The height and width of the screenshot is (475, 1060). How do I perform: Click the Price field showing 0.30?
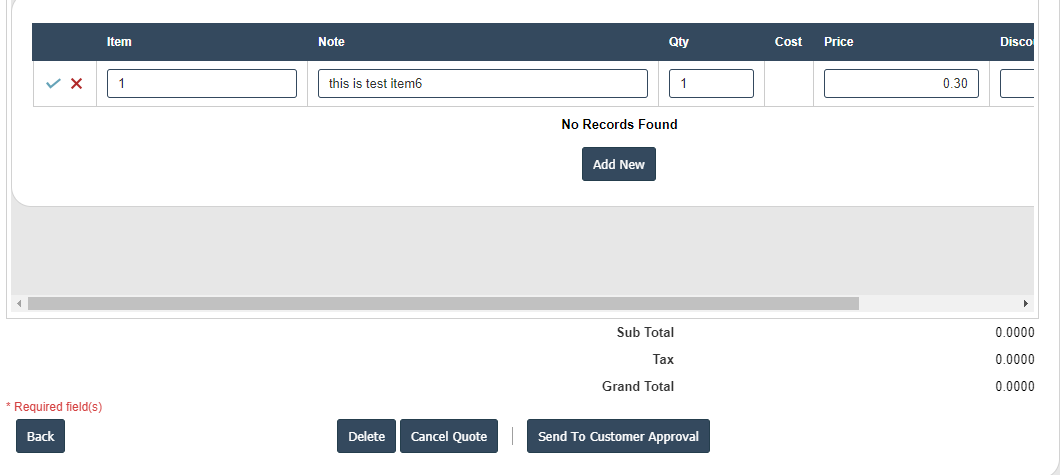click(x=900, y=84)
